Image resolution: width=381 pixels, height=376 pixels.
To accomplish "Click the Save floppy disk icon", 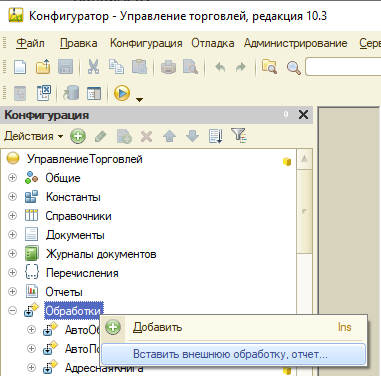I will (65, 67).
